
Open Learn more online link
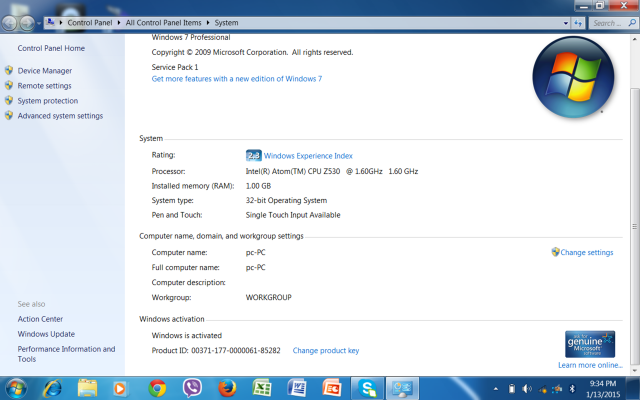[x=590, y=365]
